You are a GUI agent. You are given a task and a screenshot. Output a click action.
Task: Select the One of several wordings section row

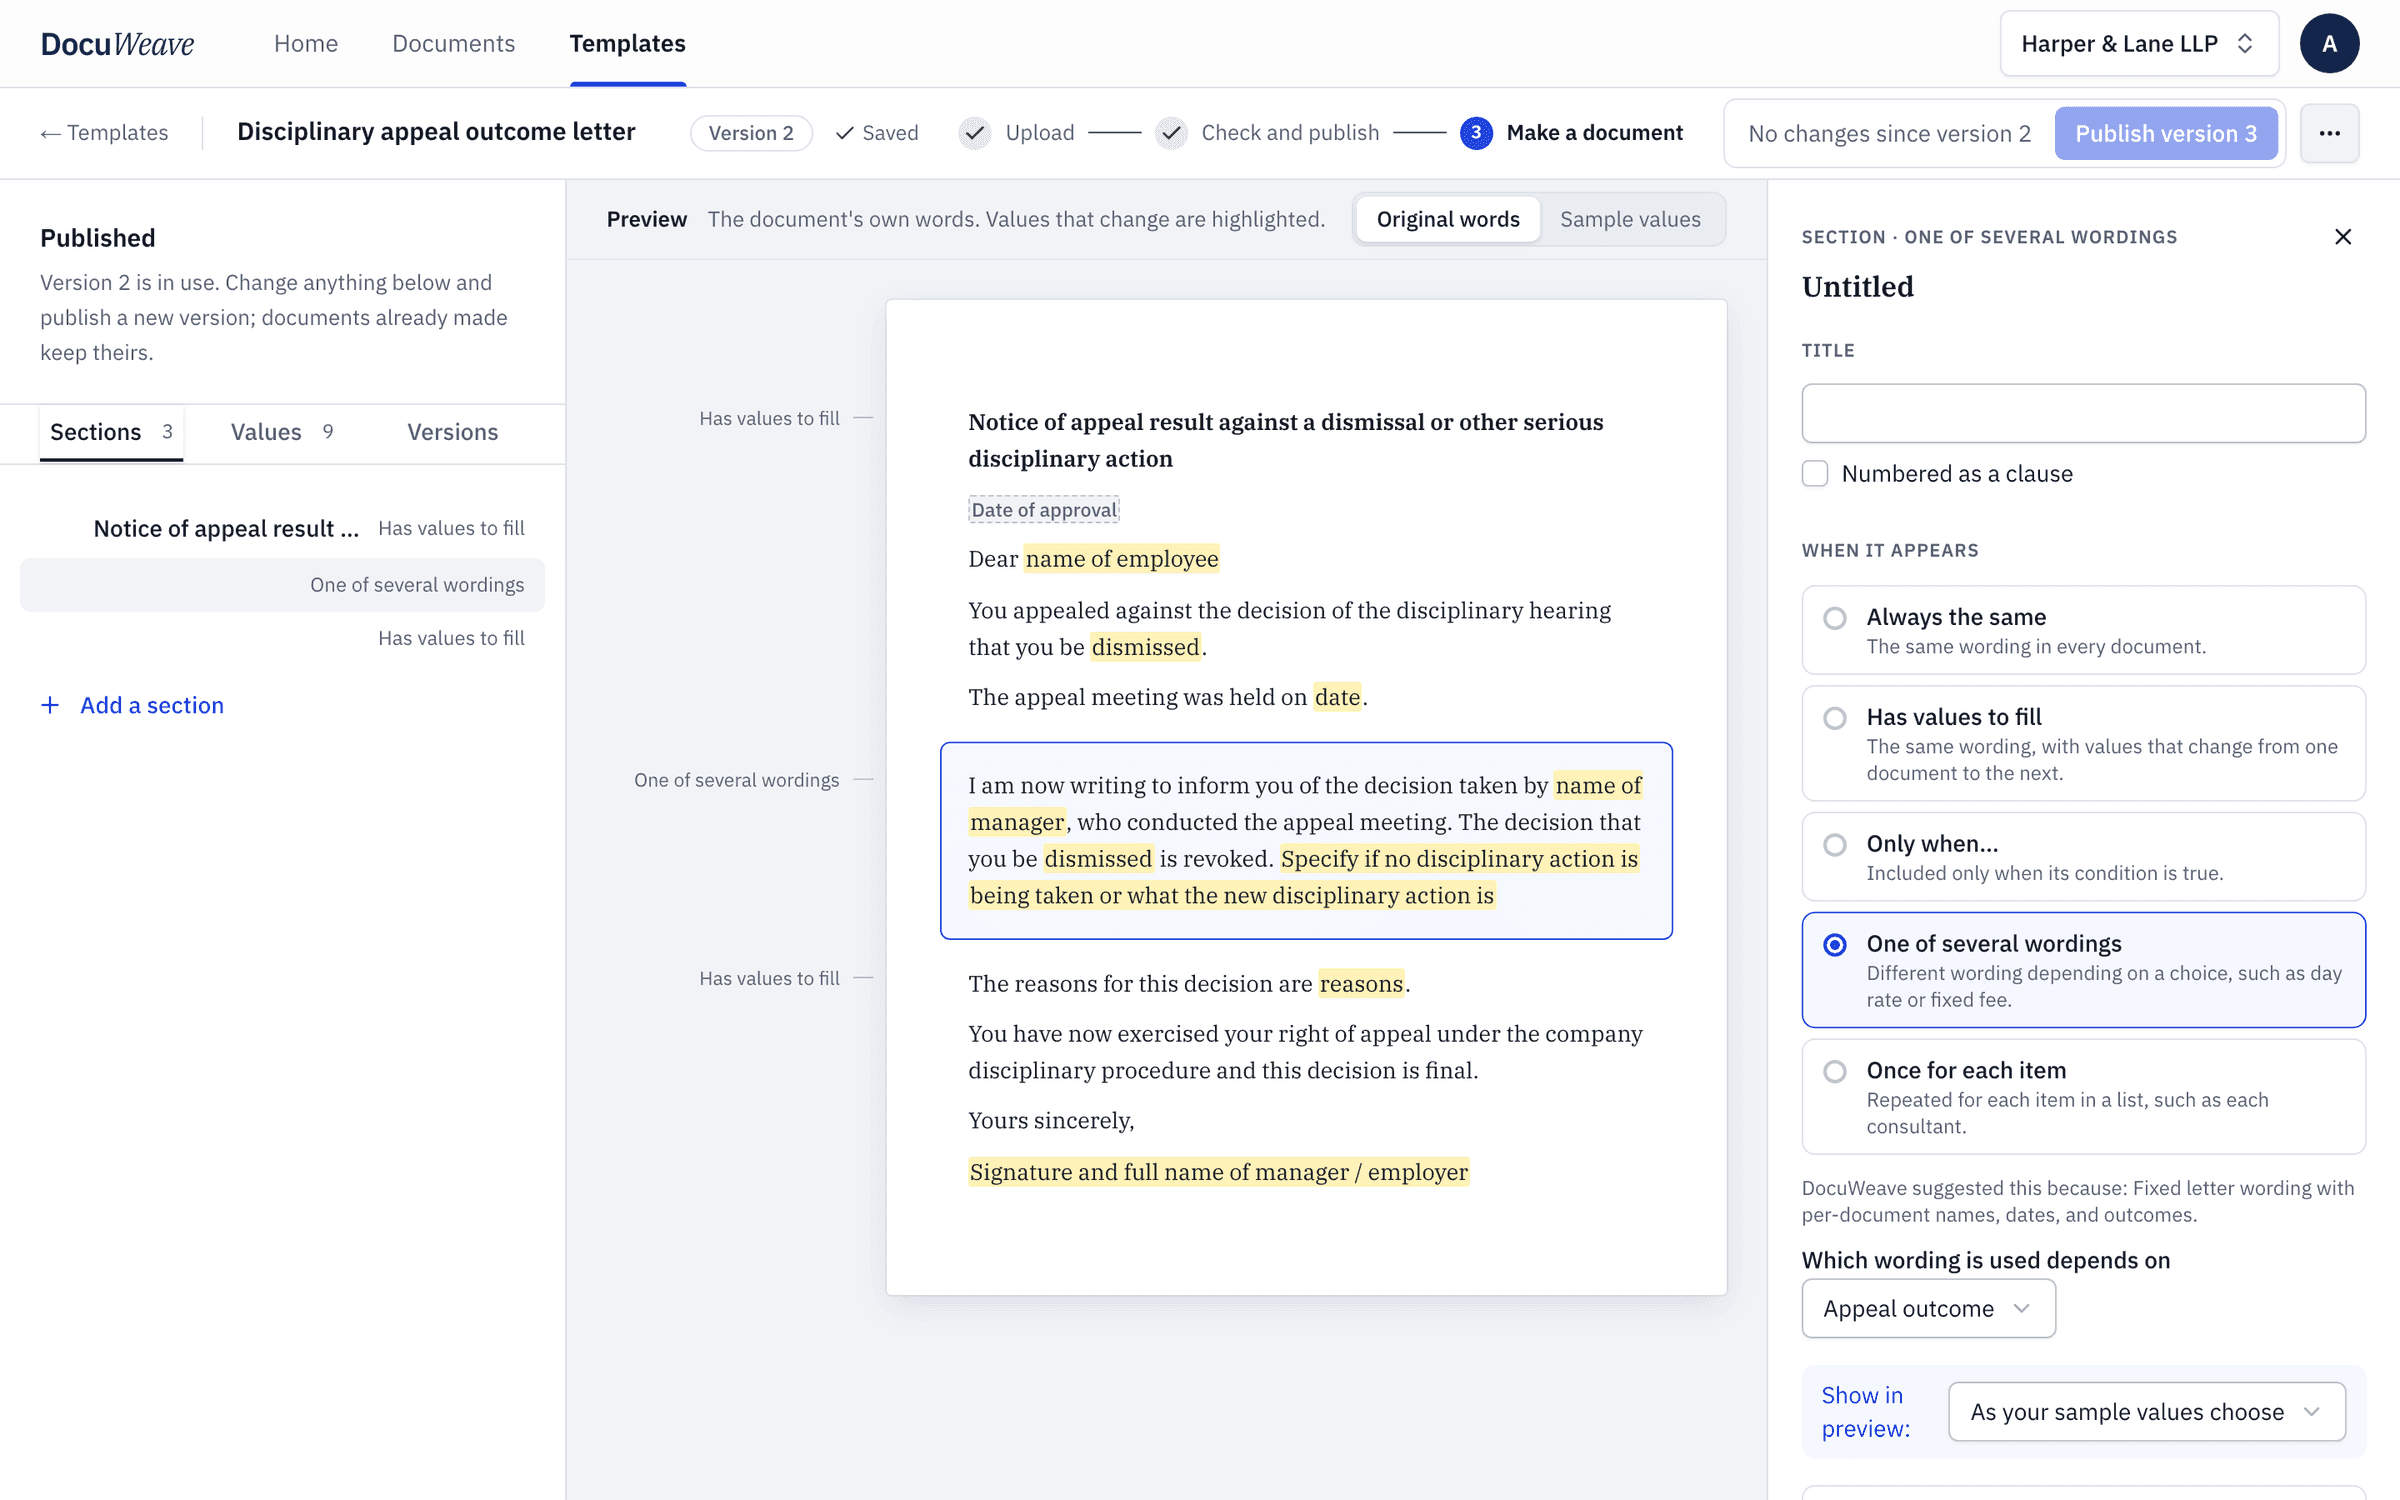tap(282, 585)
